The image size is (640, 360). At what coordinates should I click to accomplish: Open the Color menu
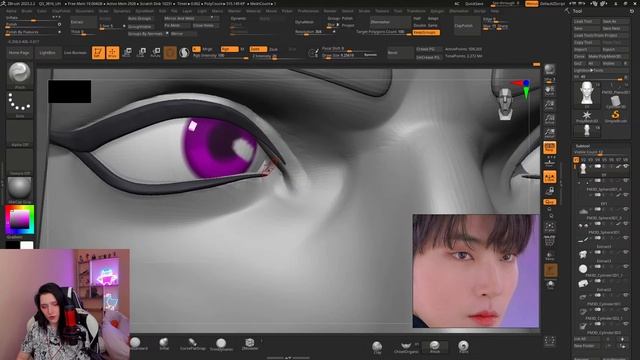pos(42,11)
